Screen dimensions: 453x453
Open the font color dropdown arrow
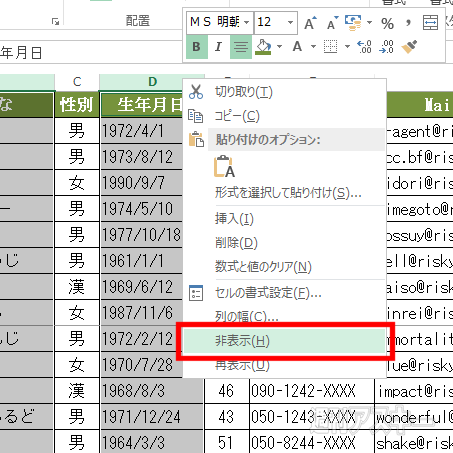[x=313, y=47]
